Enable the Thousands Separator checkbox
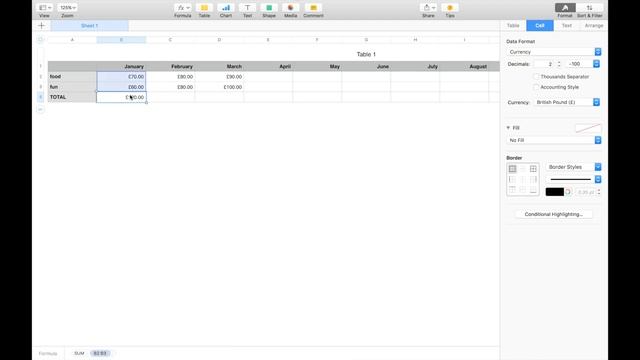This screenshot has height=360, width=640. click(x=536, y=77)
